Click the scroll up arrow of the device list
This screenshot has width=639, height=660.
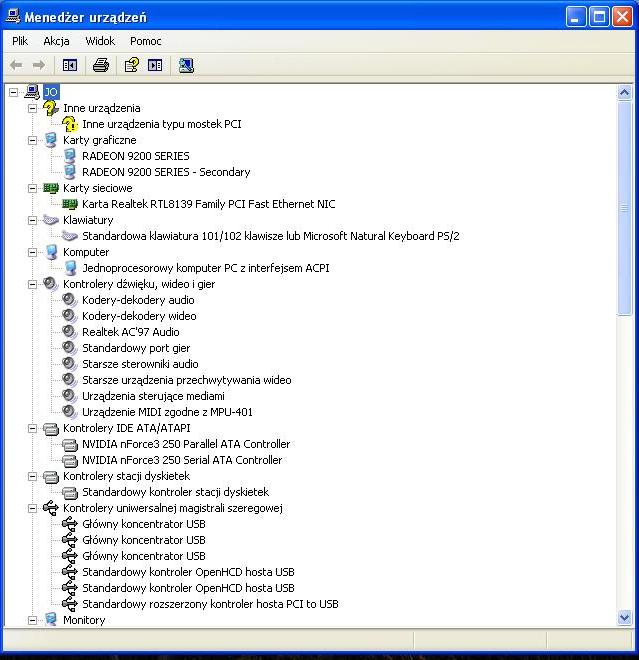(x=624, y=92)
